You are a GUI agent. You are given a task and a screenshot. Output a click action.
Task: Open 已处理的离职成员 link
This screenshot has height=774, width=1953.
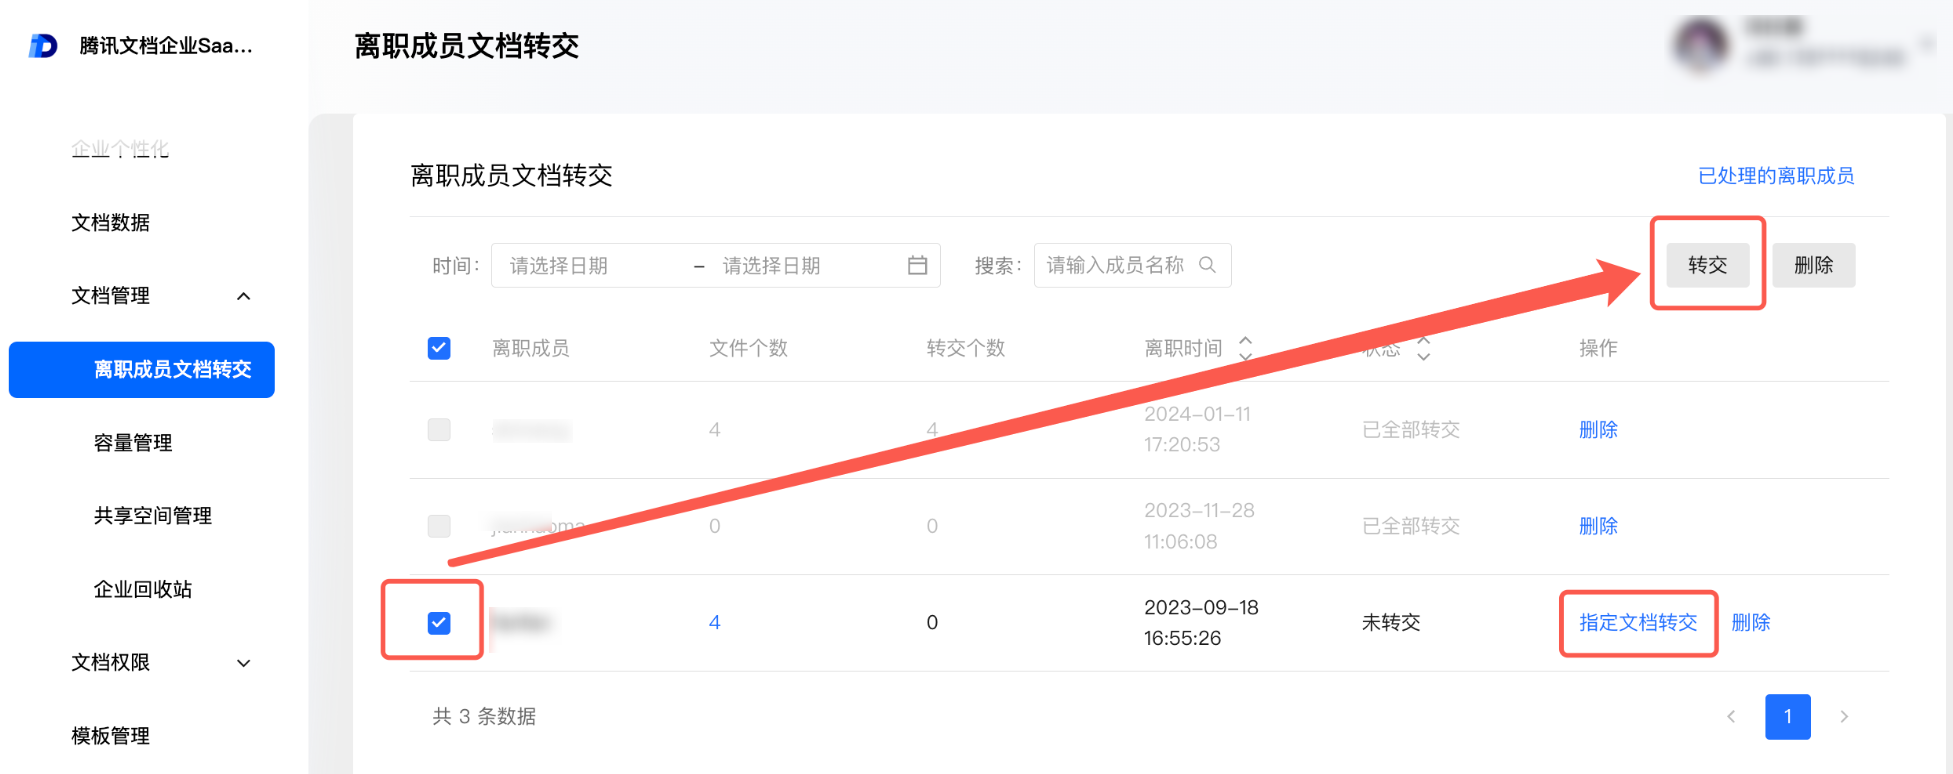tap(1776, 176)
